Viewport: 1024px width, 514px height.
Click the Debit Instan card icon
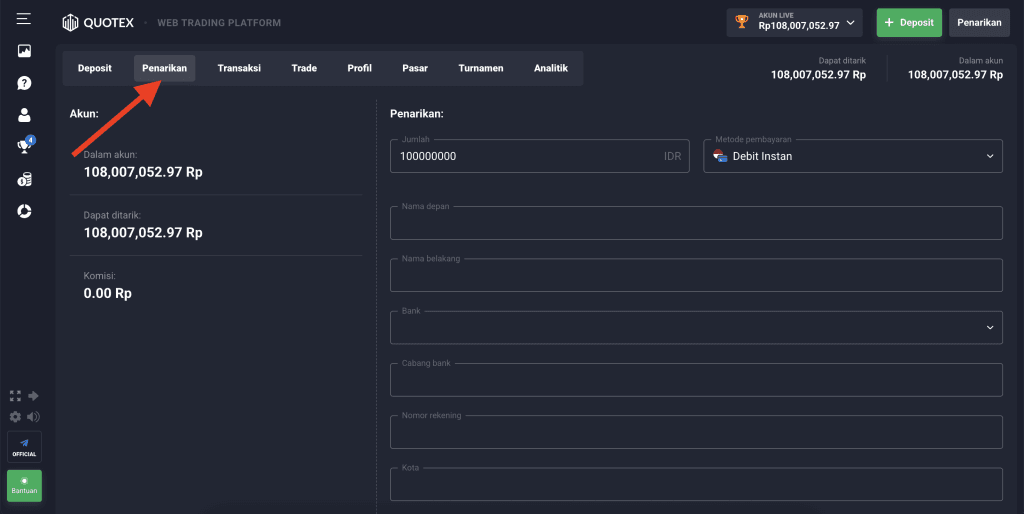click(x=720, y=156)
